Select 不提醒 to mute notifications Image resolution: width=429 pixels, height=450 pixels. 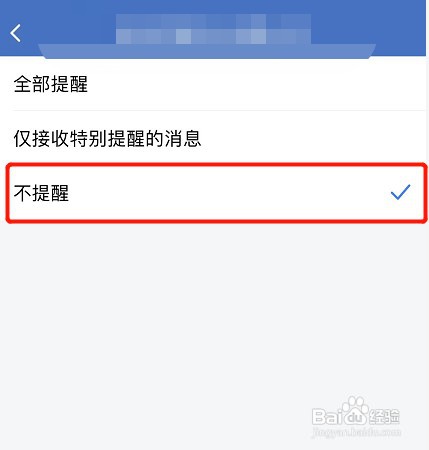[x=216, y=193]
